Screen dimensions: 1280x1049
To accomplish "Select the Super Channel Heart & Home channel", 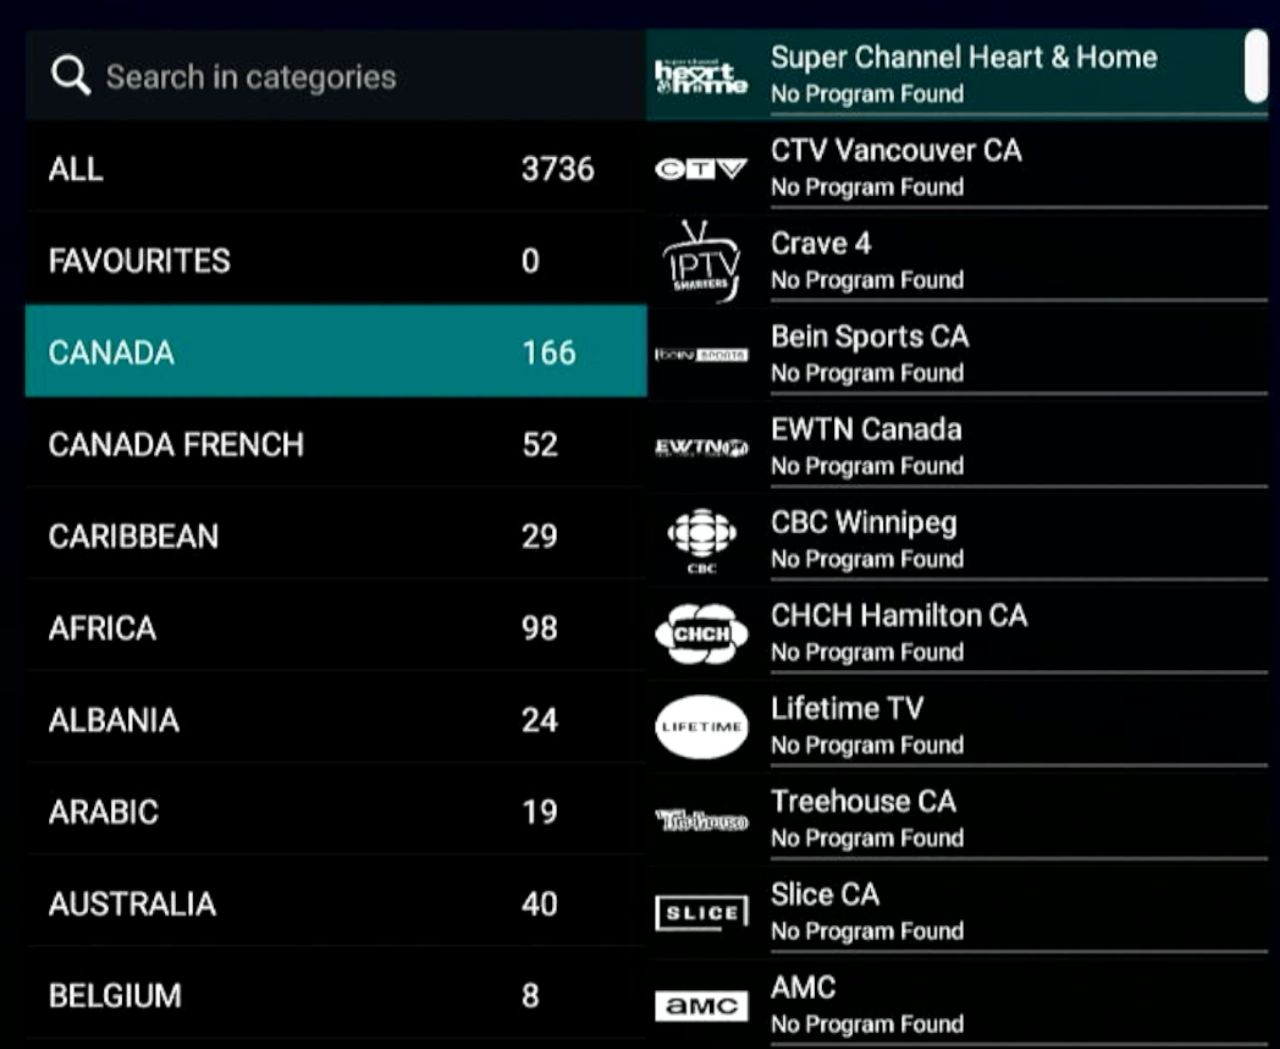I will 963,74.
